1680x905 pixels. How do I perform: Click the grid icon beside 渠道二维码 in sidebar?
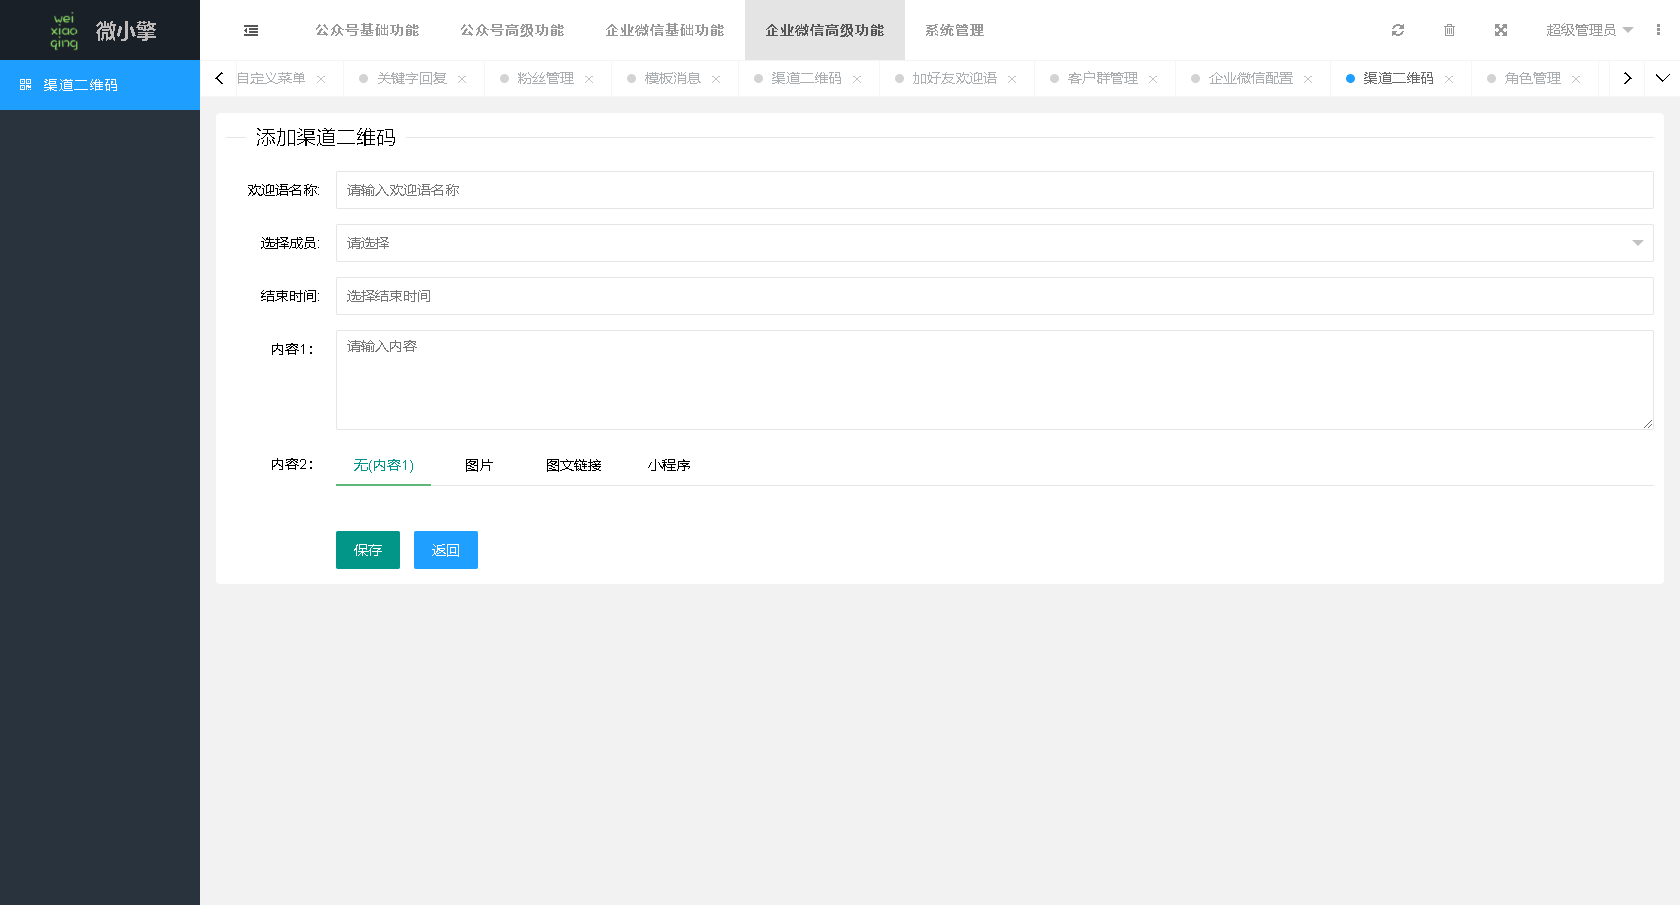point(25,85)
